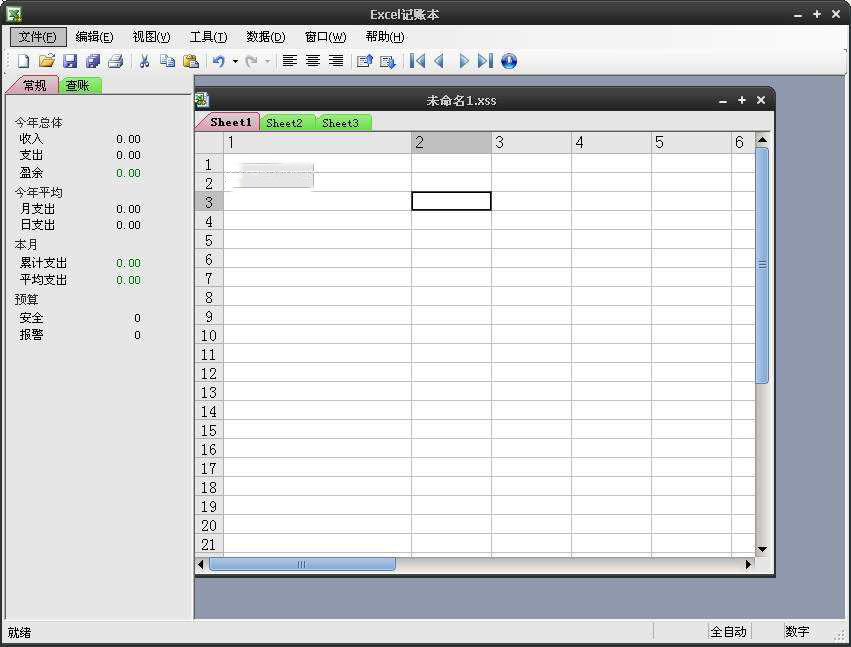Click 全自动 in the status bar
The height and width of the screenshot is (647, 851).
tap(728, 631)
